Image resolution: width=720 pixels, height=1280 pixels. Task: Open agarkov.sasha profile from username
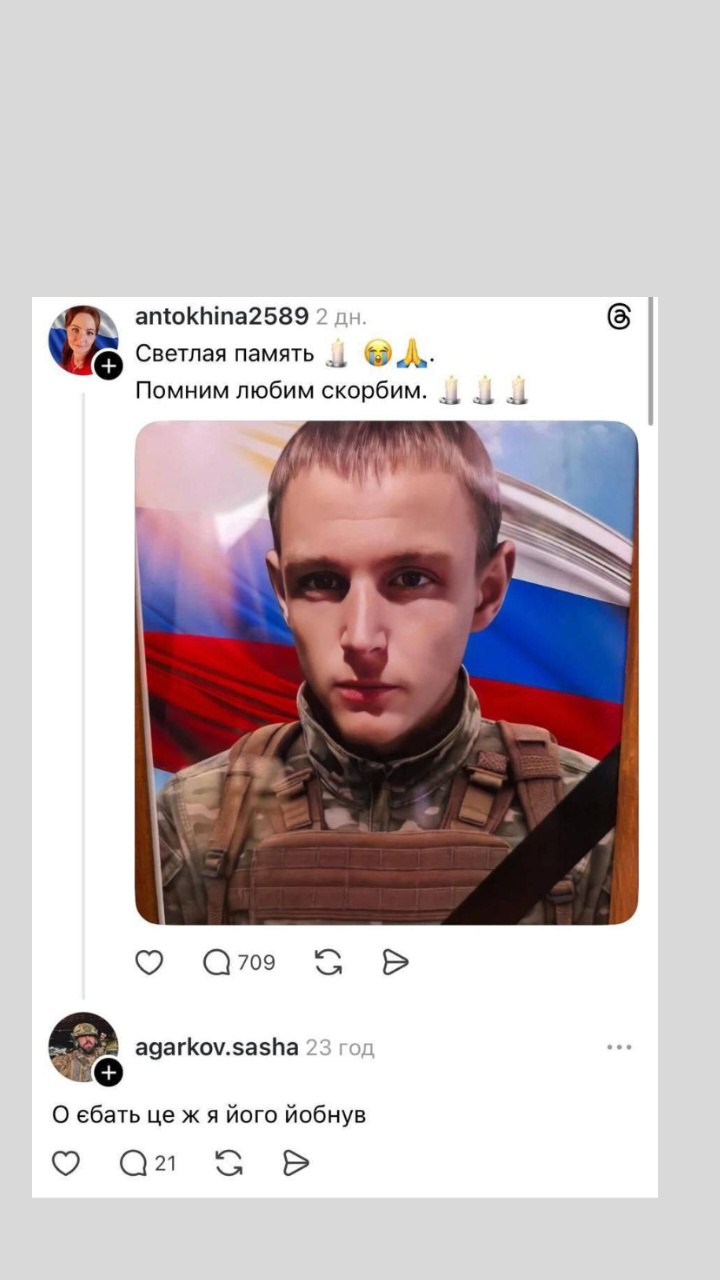[x=217, y=1047]
